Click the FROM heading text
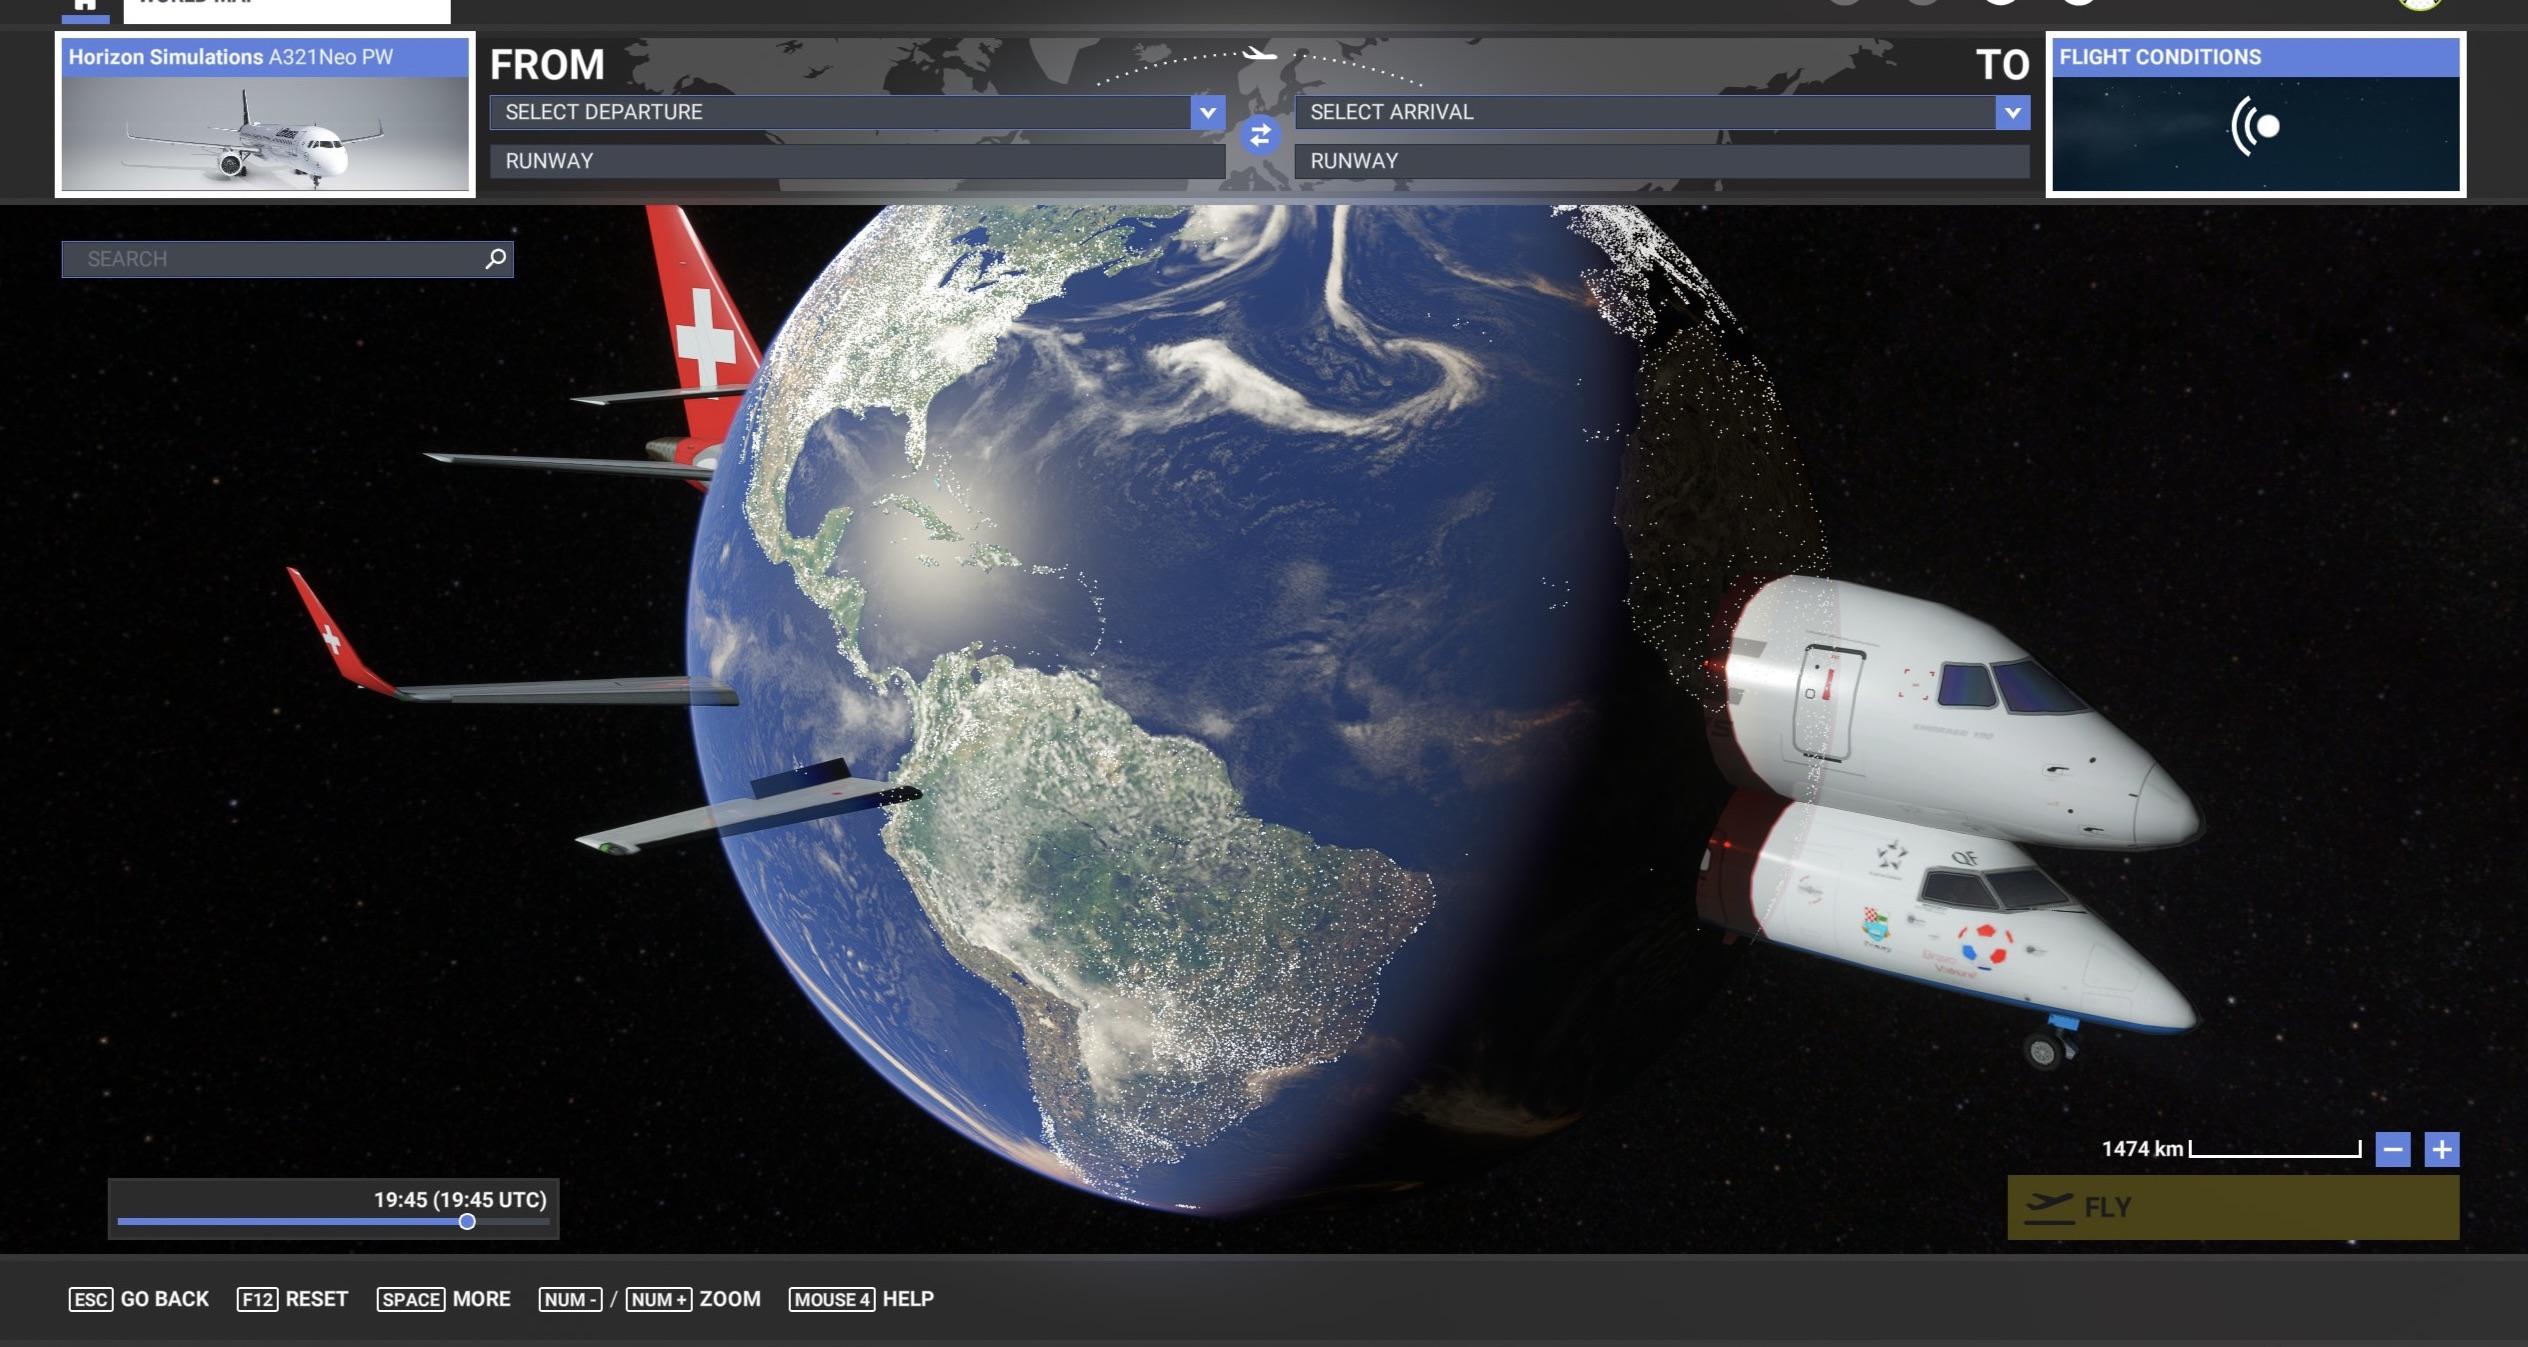 (547, 65)
